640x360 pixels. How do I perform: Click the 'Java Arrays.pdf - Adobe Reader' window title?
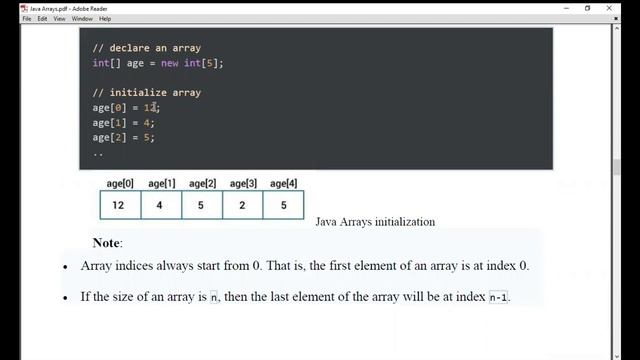click(x=69, y=9)
